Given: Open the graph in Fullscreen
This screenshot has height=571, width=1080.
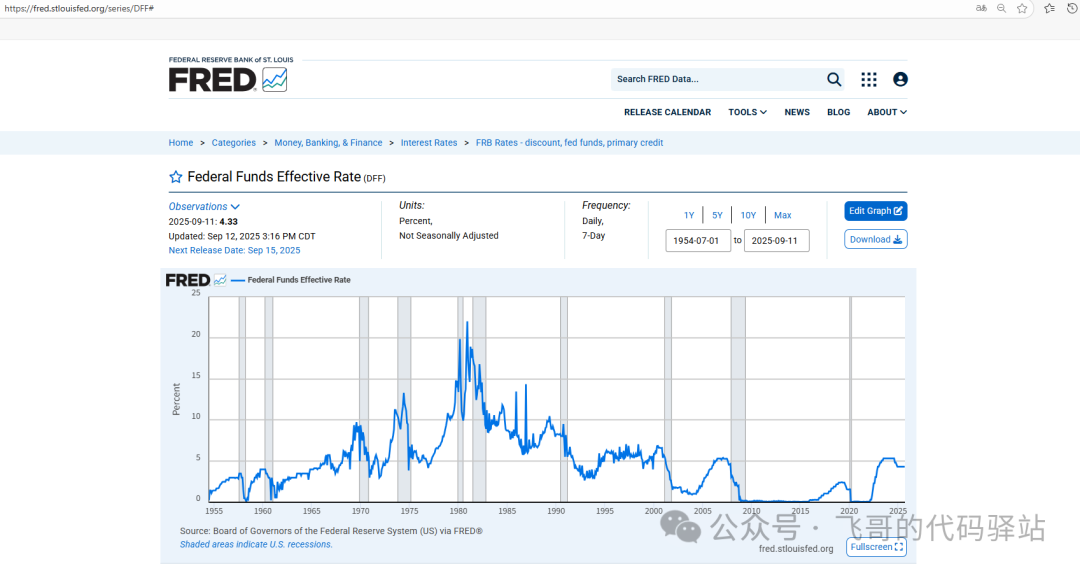Looking at the screenshot, I should tap(876, 547).
